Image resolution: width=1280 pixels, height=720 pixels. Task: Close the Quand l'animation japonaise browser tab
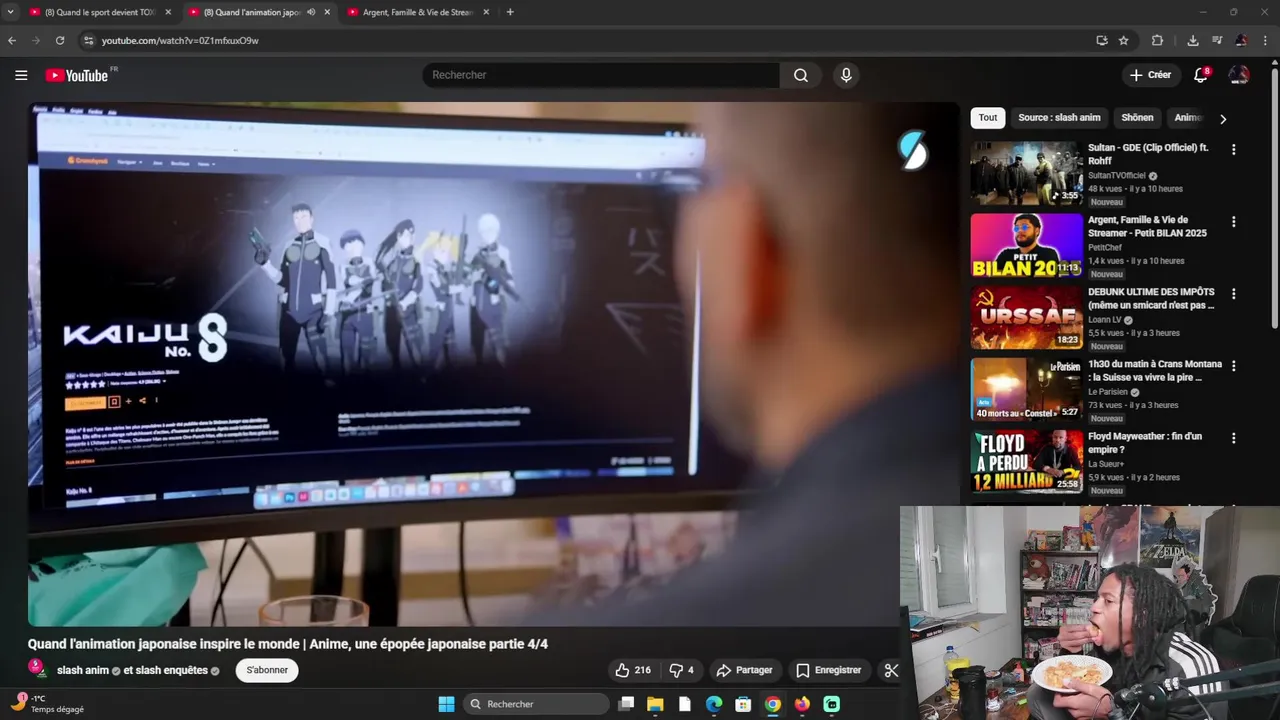pyautogui.click(x=327, y=12)
